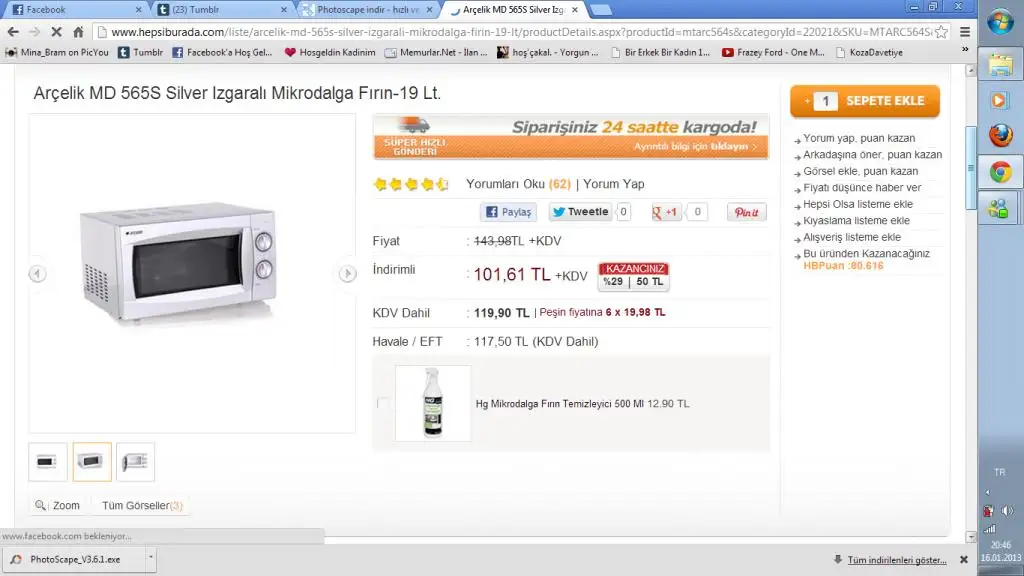Open the Facebook'a Hoş Gel... bookmark

[x=222, y=52]
